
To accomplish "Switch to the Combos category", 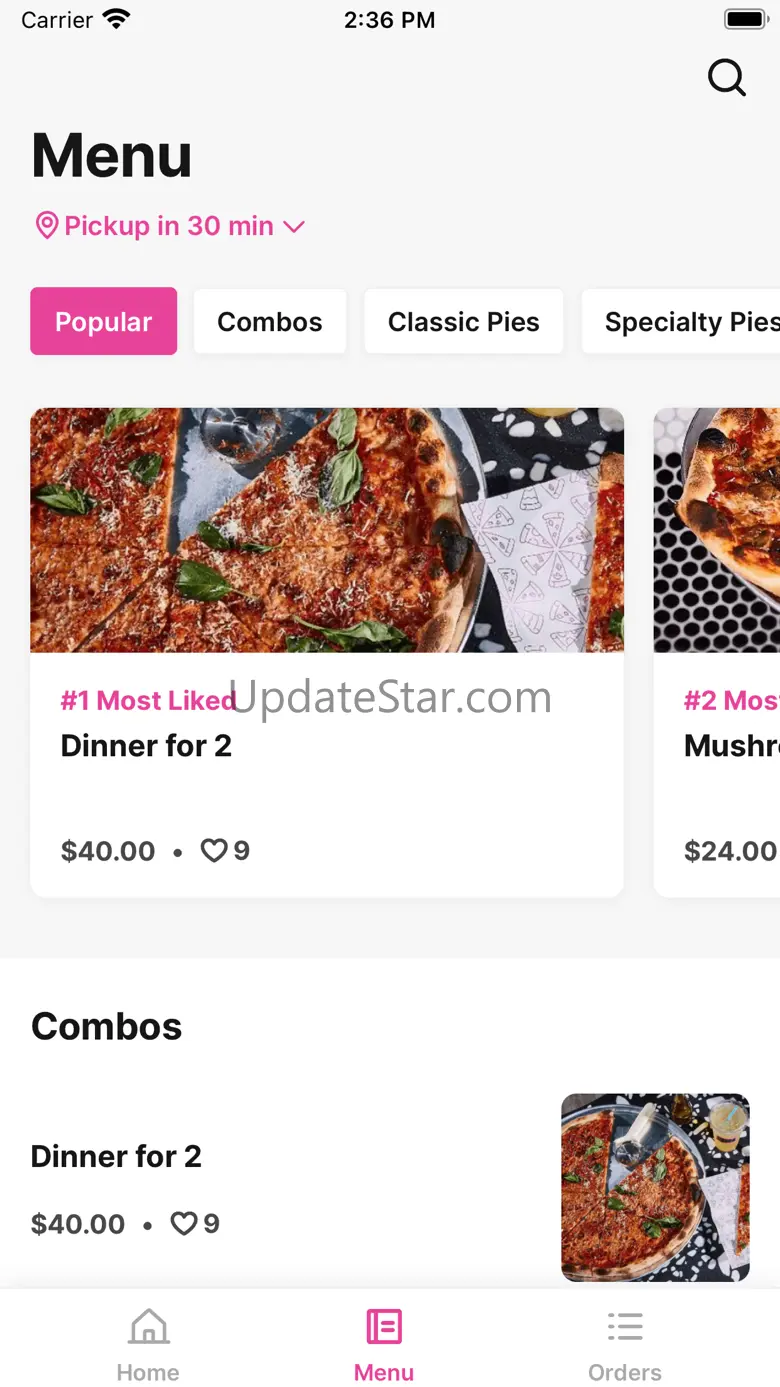I will pyautogui.click(x=270, y=322).
